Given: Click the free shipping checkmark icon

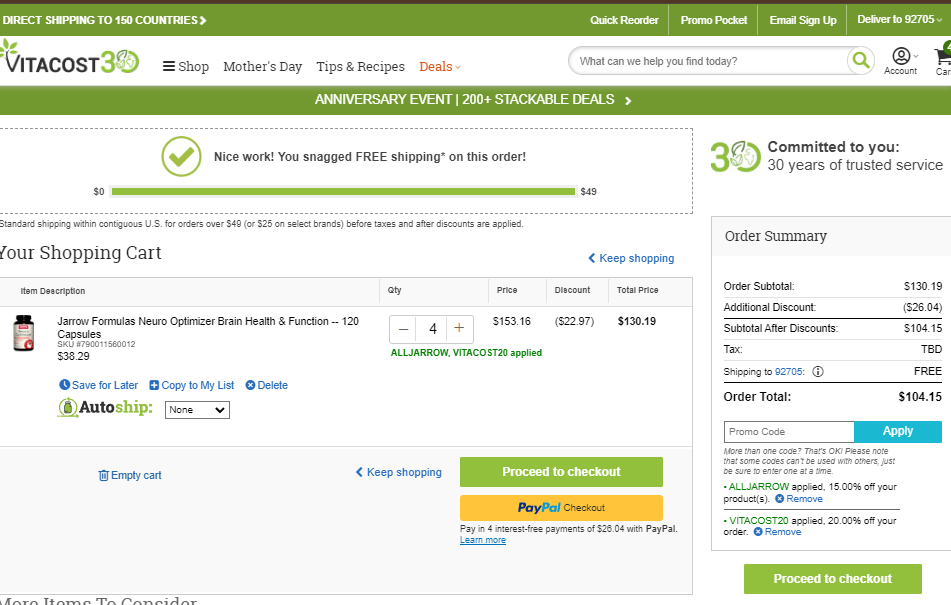Looking at the screenshot, I should pos(181,156).
